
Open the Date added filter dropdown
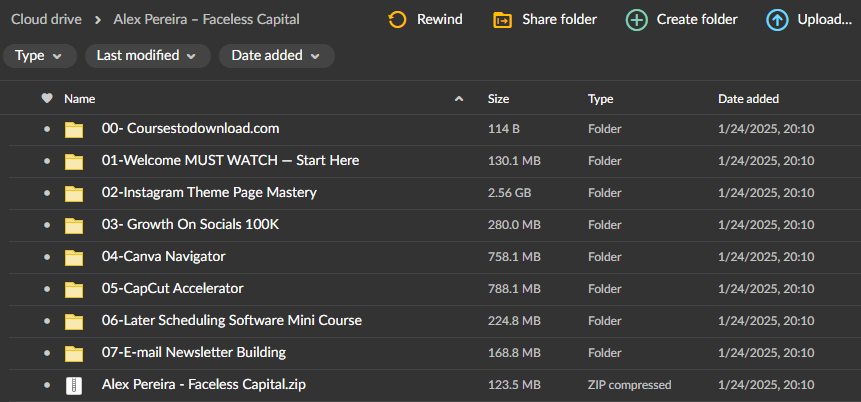(x=277, y=56)
